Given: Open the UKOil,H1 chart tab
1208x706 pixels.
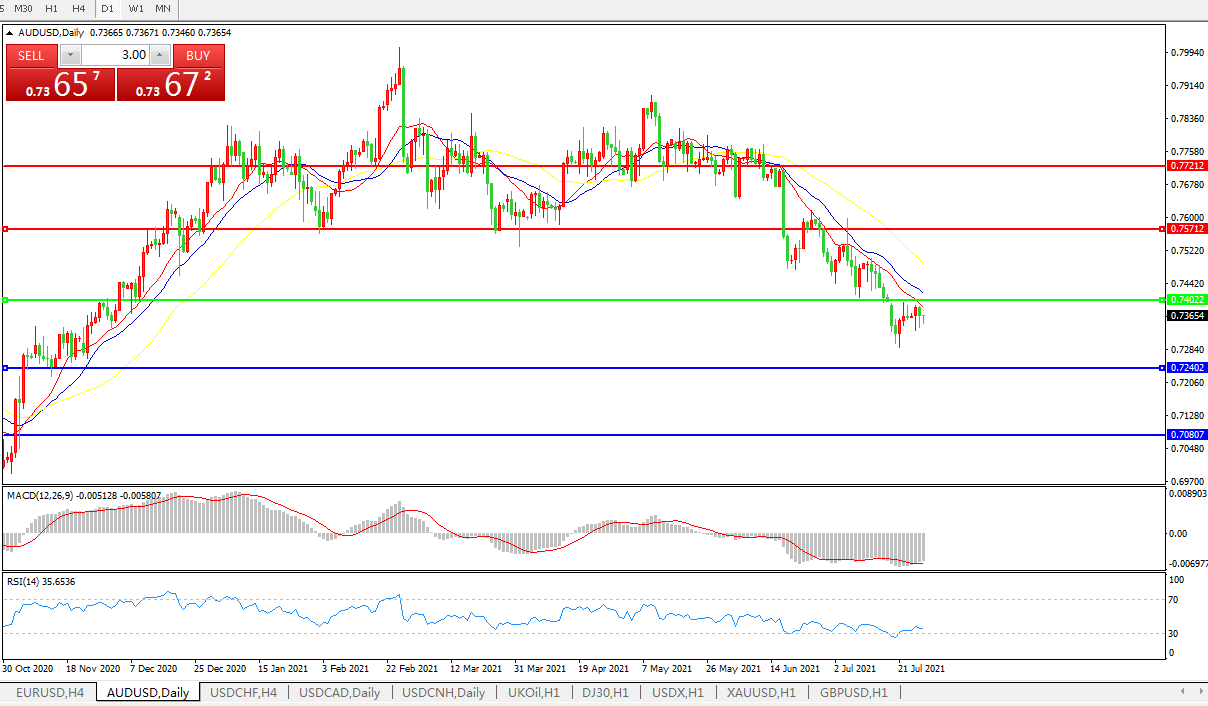Looking at the screenshot, I should click(x=533, y=692).
